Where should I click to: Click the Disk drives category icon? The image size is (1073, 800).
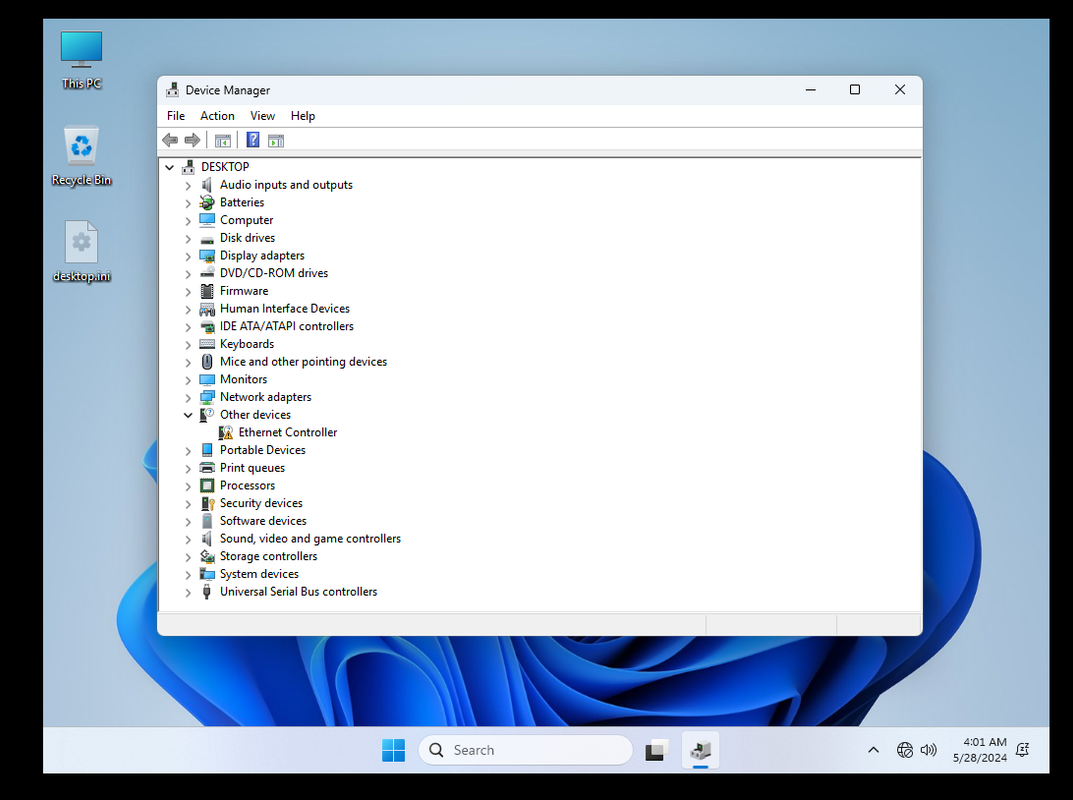pos(207,238)
